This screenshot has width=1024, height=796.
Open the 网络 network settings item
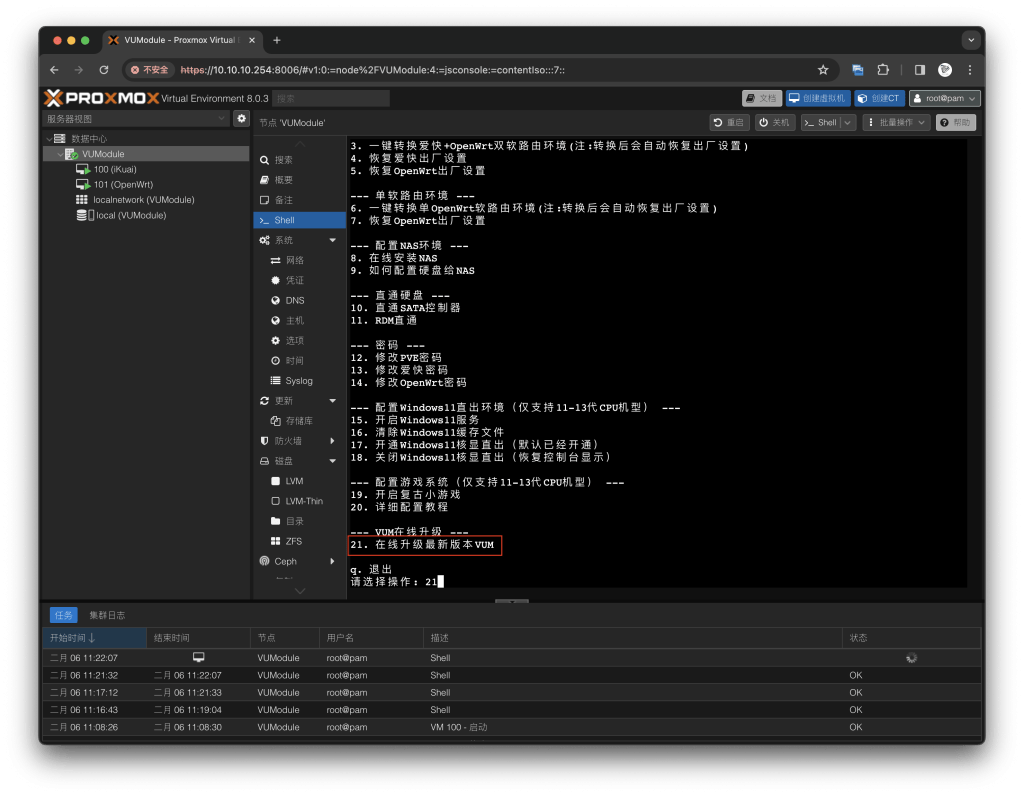(x=295, y=260)
